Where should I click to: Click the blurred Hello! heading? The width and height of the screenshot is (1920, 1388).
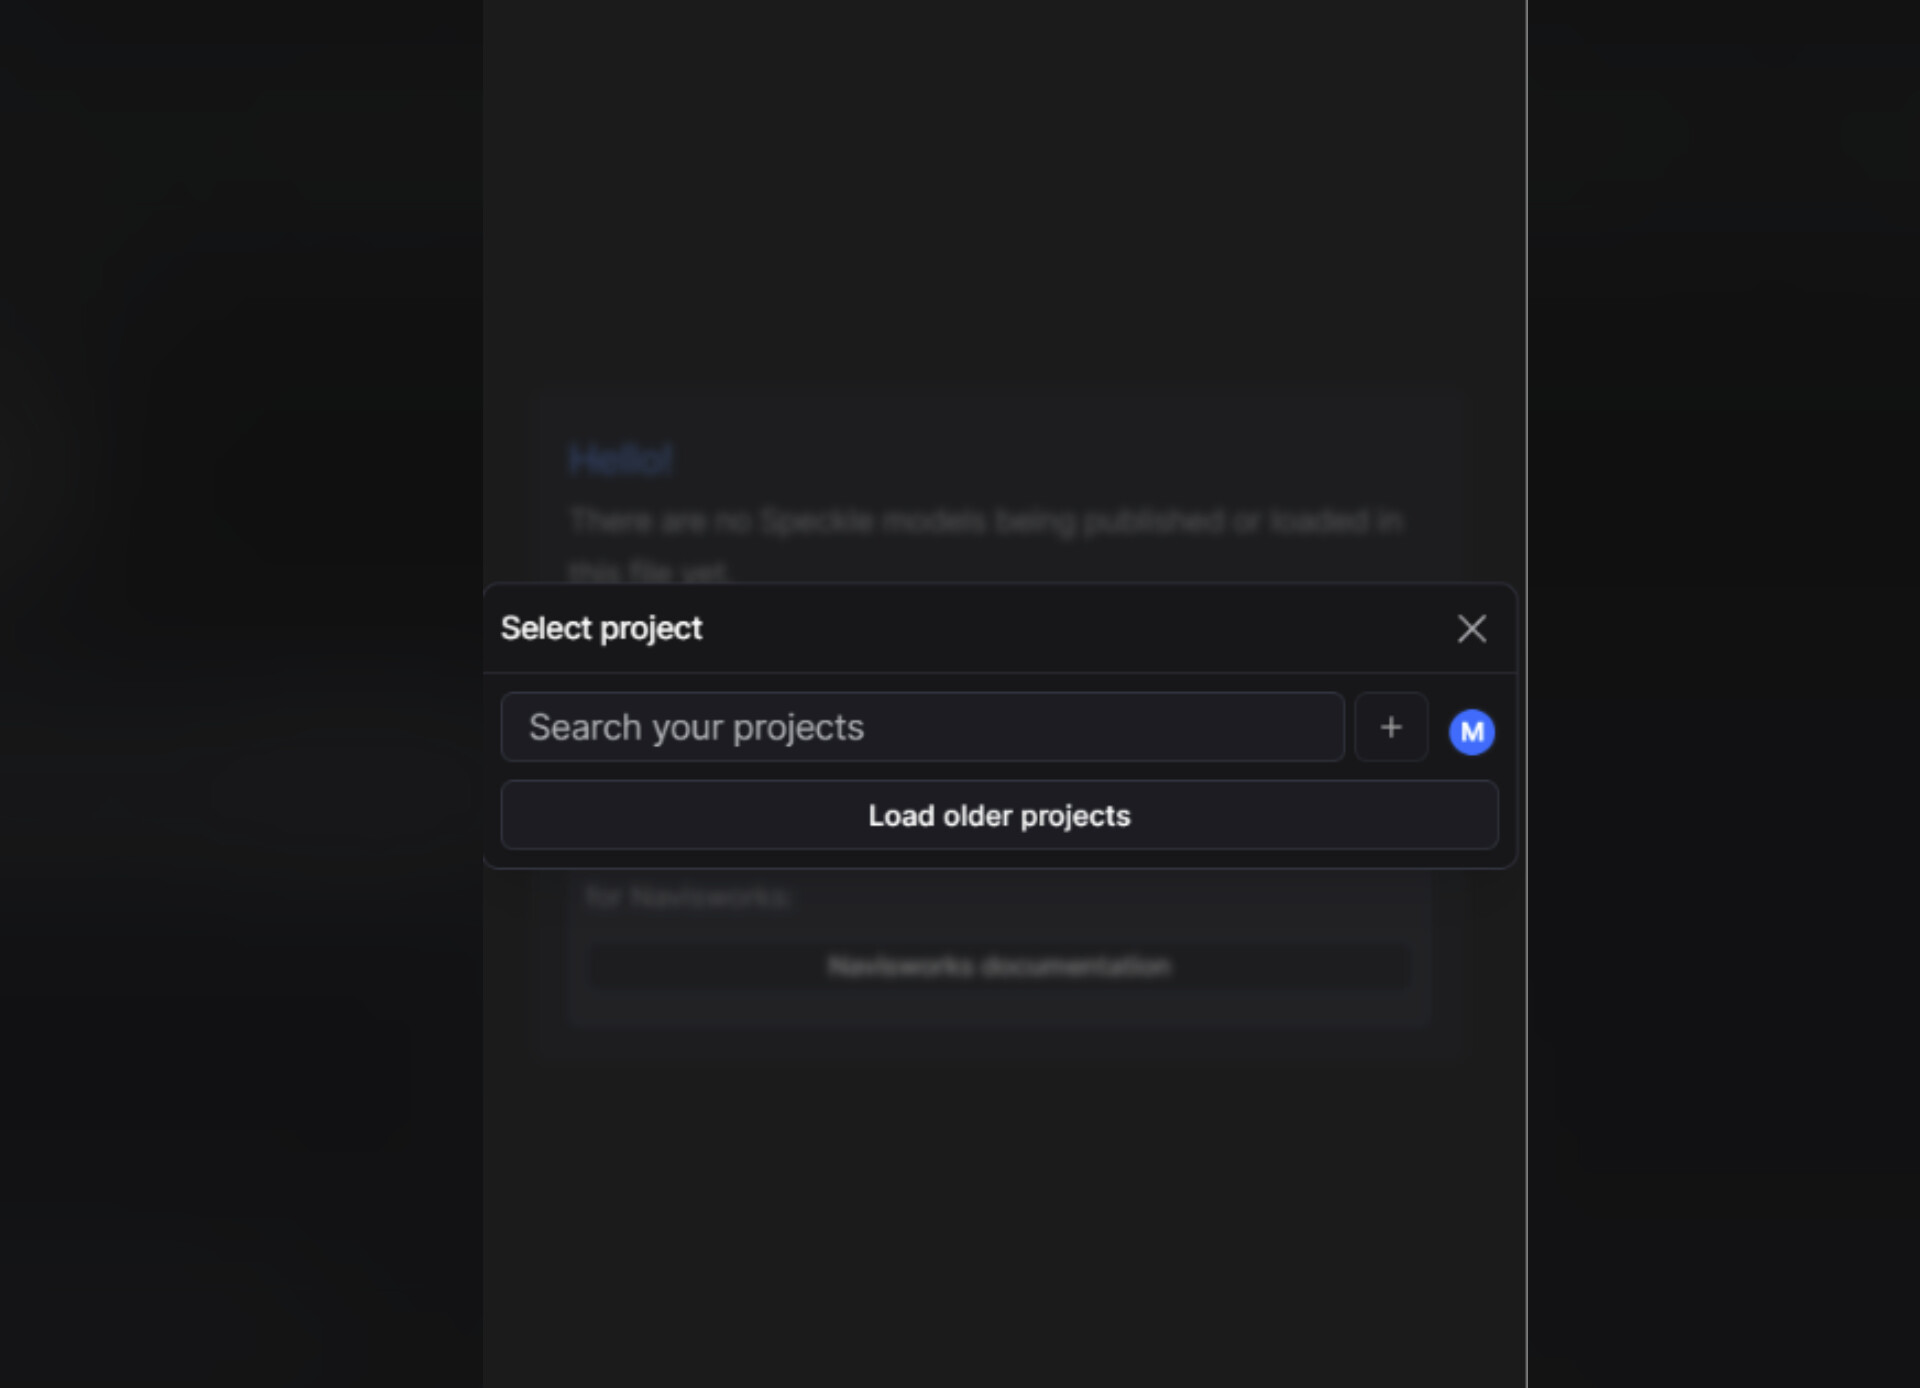point(621,460)
